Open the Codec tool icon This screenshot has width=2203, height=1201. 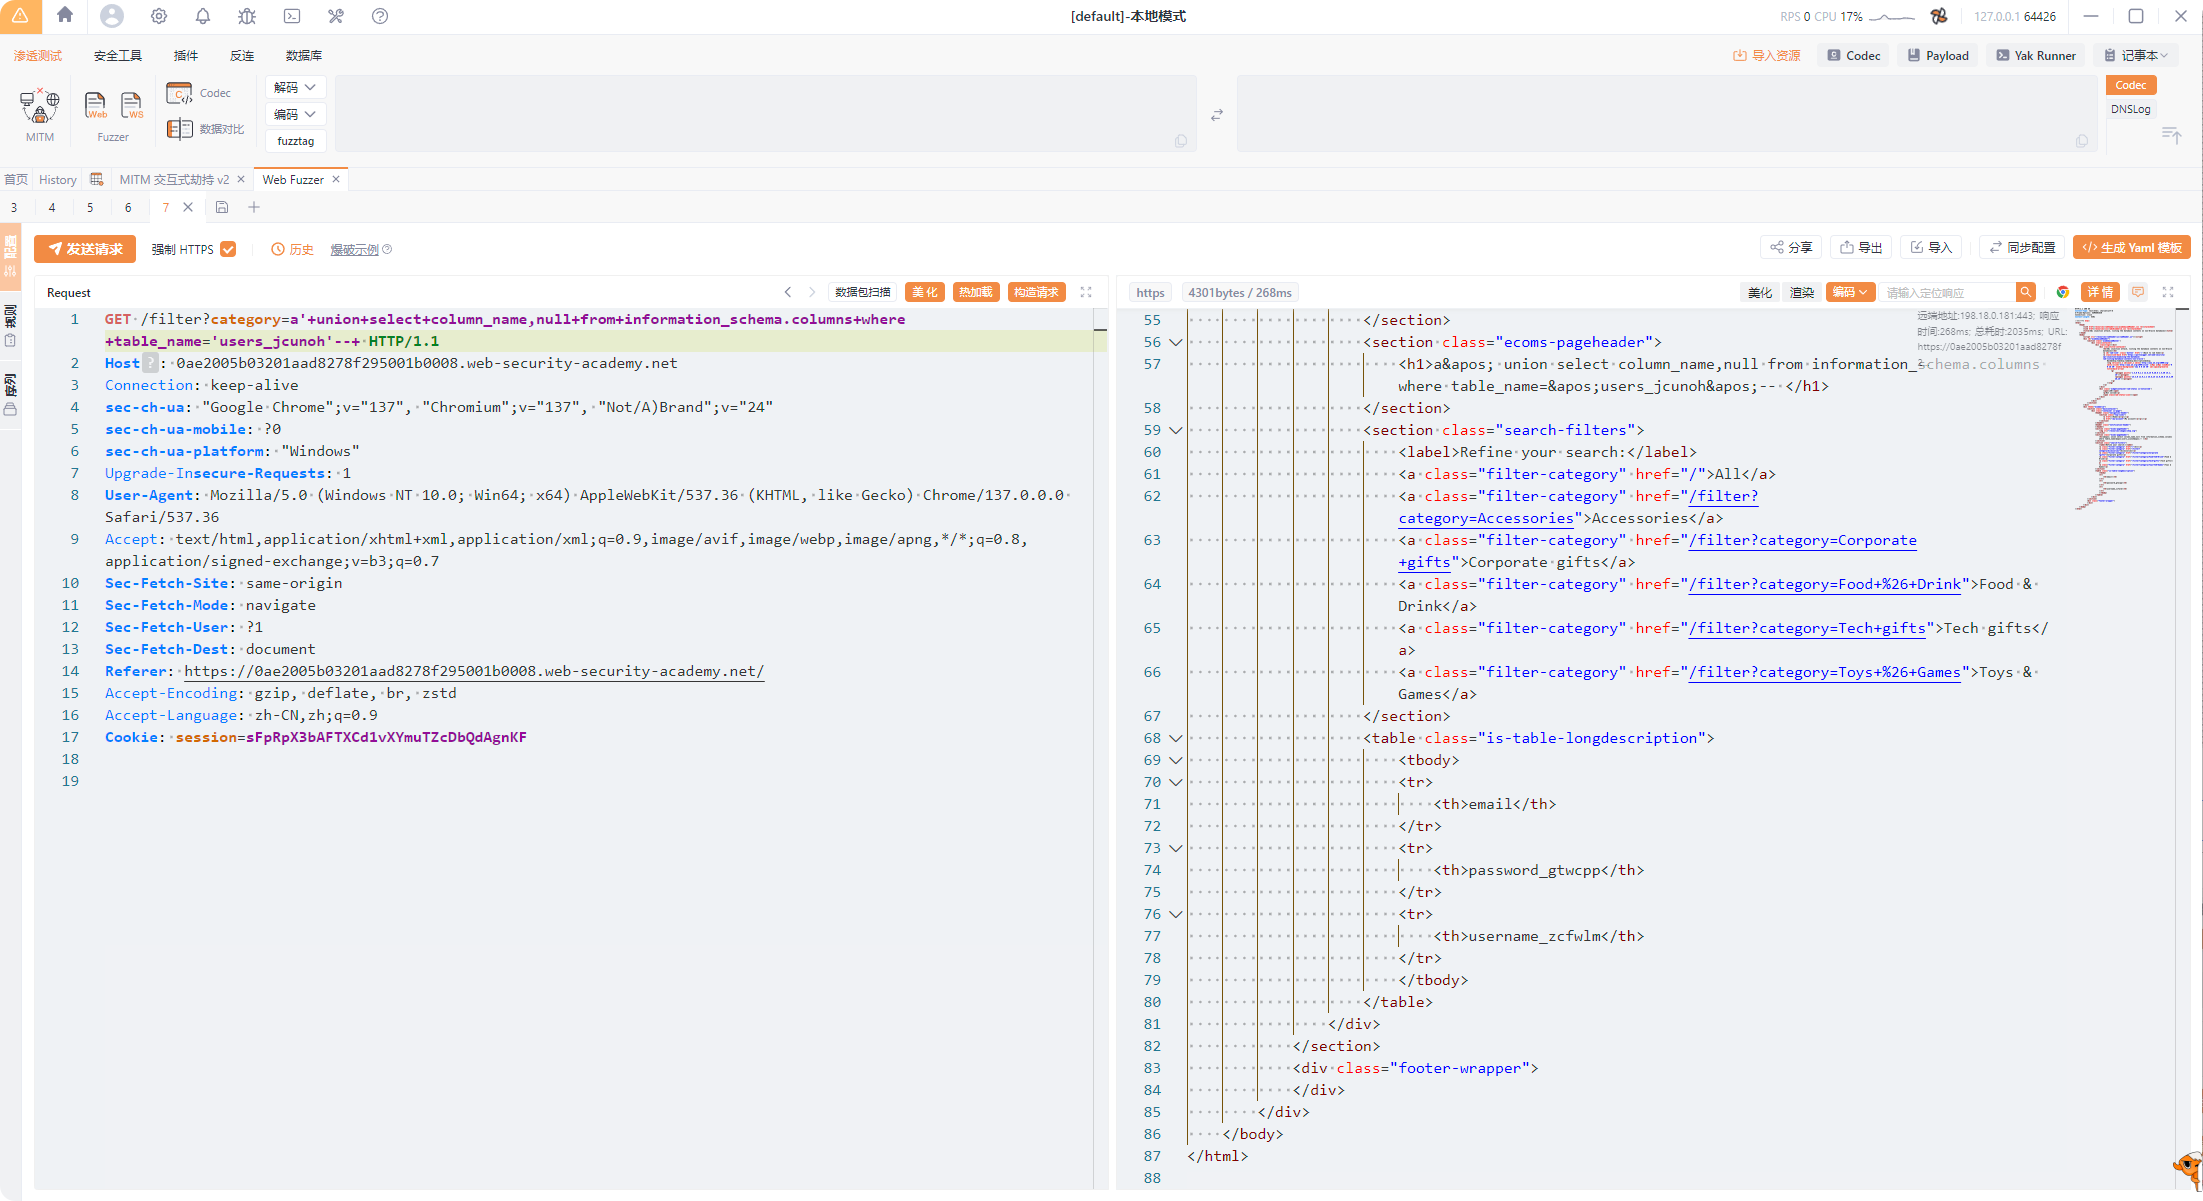coord(180,94)
